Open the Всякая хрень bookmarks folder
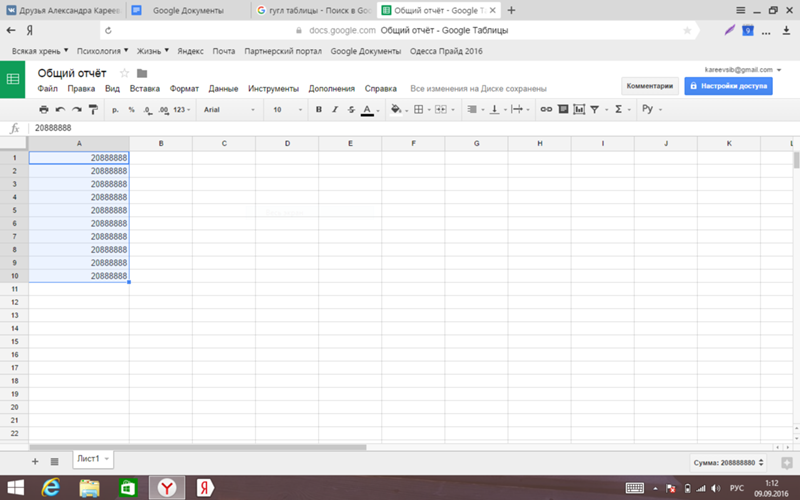The image size is (800, 500). tap(40, 51)
